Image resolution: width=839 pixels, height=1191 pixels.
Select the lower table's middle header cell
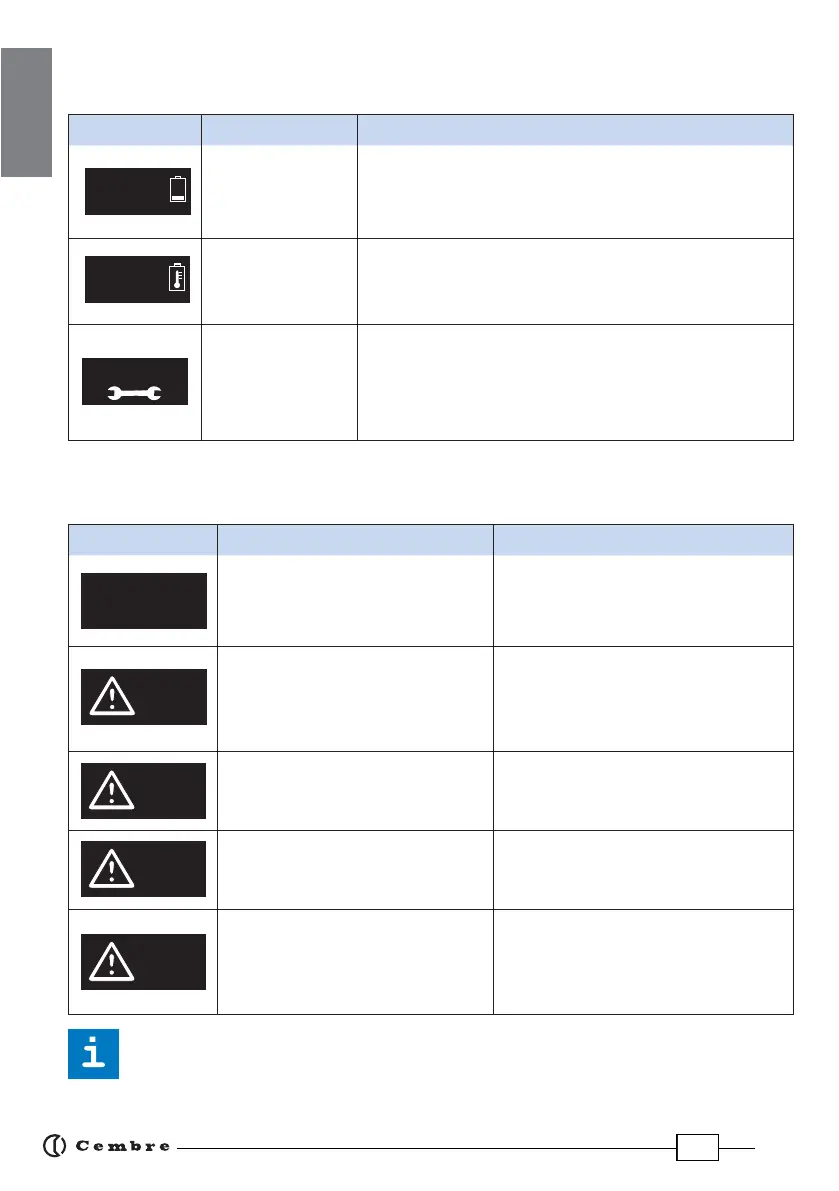(x=355, y=539)
